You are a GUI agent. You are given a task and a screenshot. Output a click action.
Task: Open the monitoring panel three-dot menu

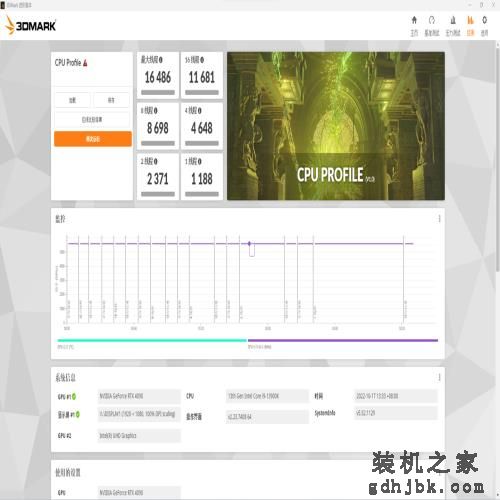[439, 219]
